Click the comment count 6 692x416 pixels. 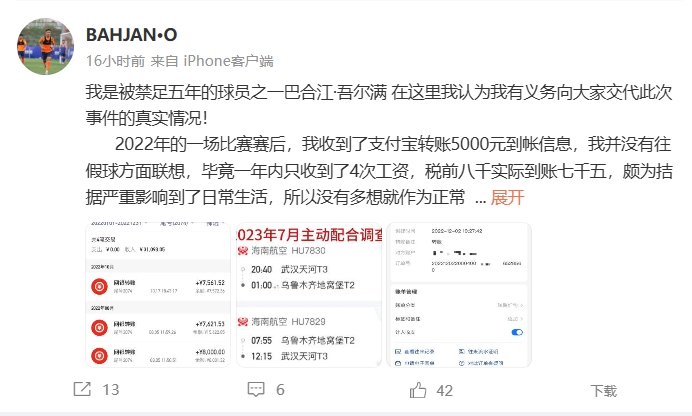(x=280, y=390)
